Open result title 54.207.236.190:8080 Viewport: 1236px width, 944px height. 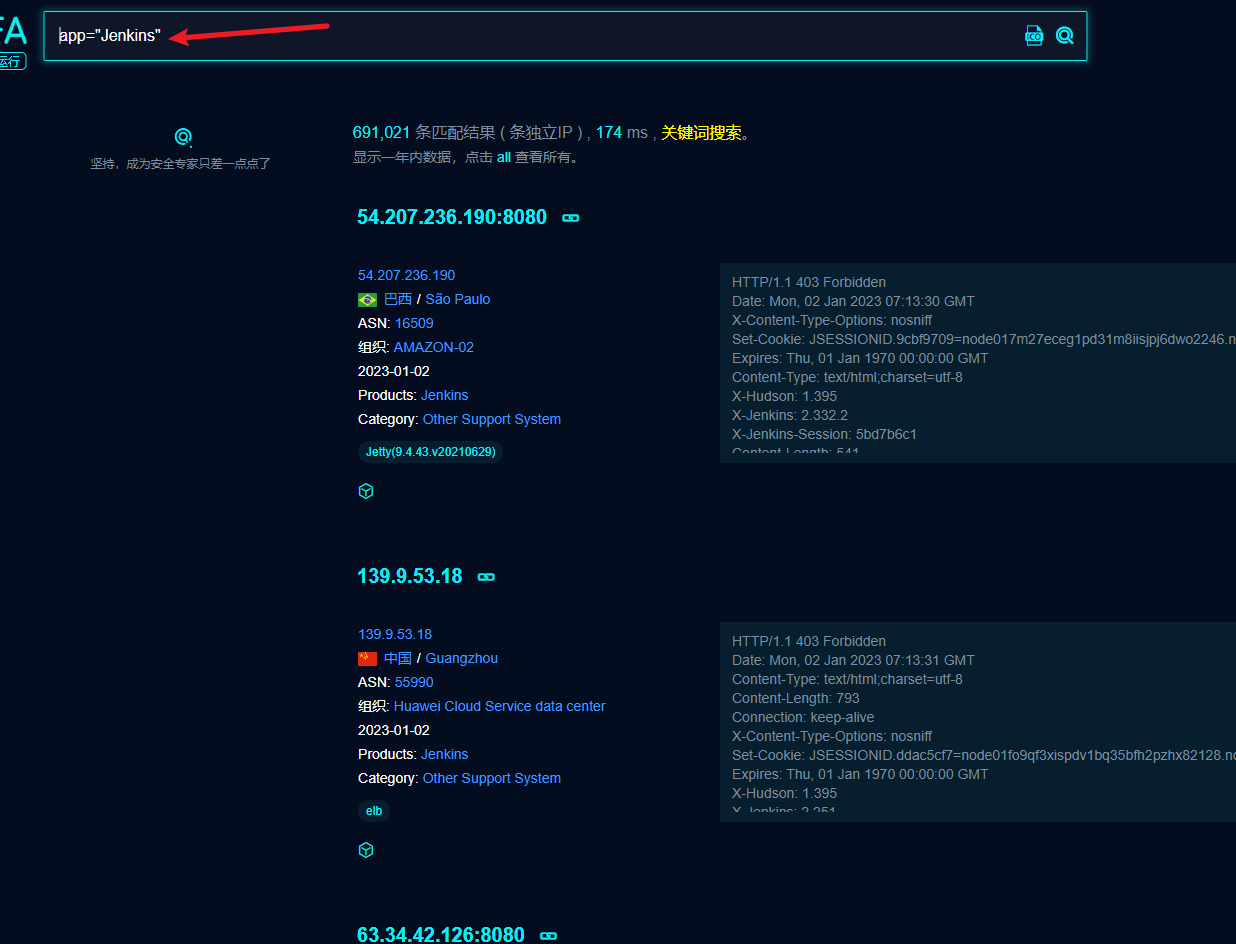tap(452, 217)
